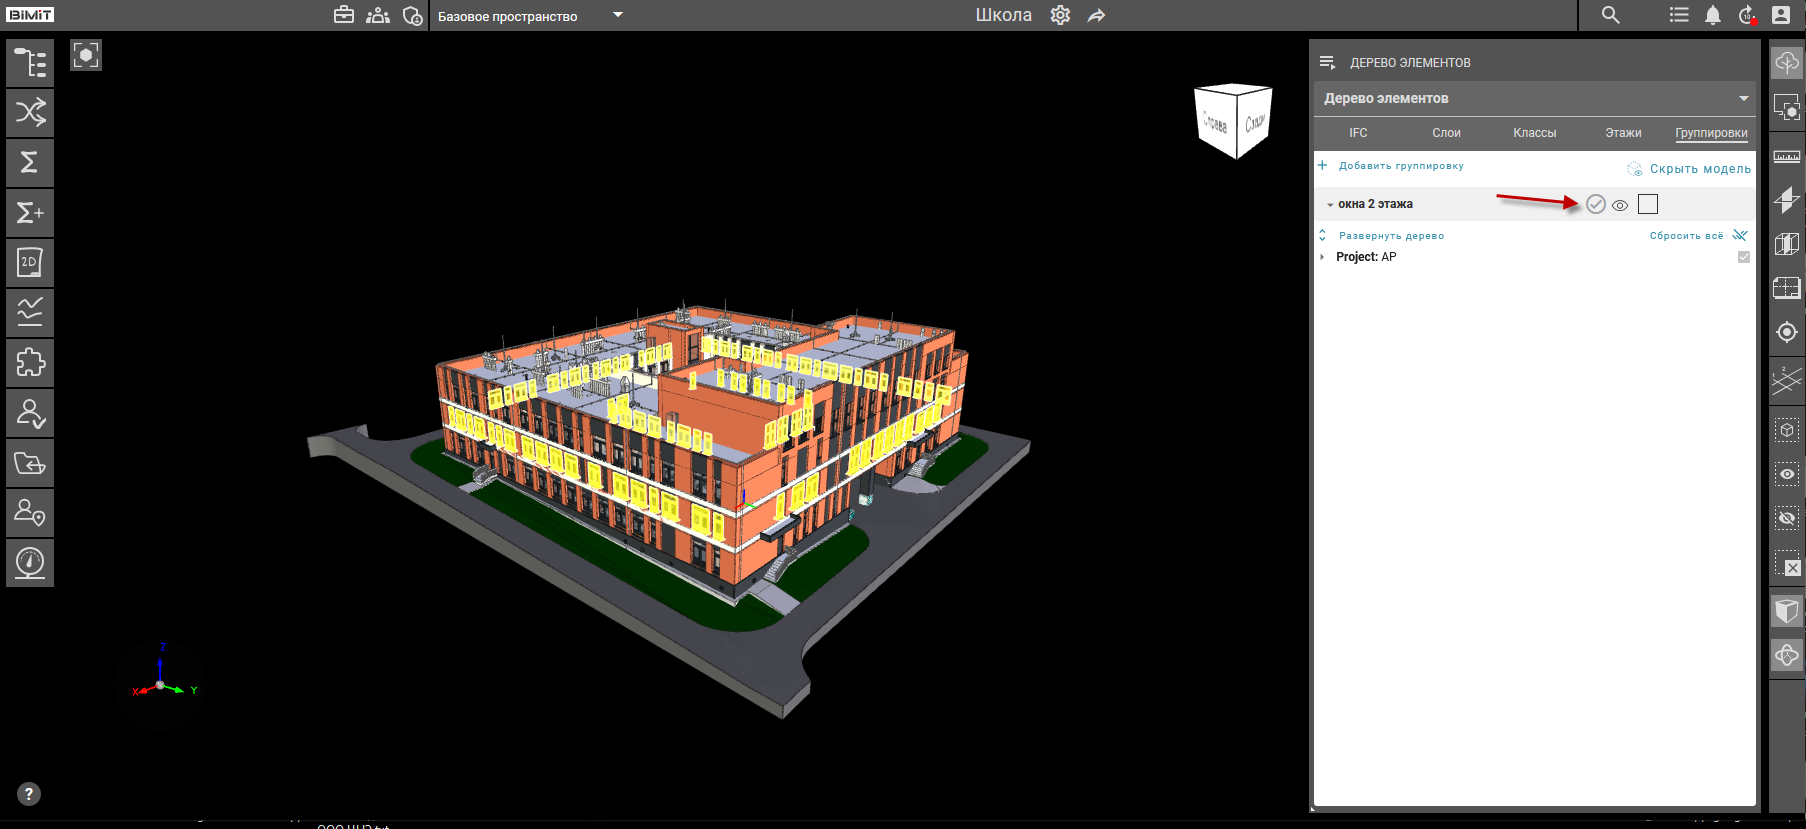Open the Дерево элементов panel dropdown
The height and width of the screenshot is (829, 1806).
tap(1743, 98)
